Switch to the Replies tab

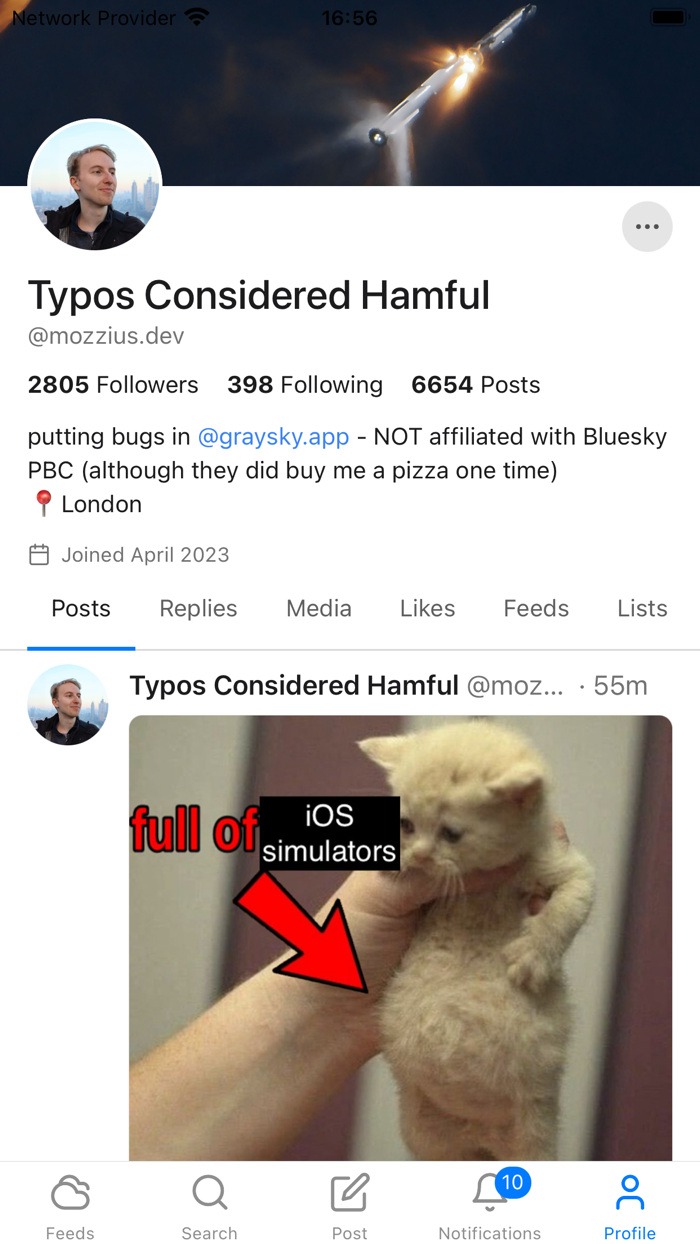(198, 608)
